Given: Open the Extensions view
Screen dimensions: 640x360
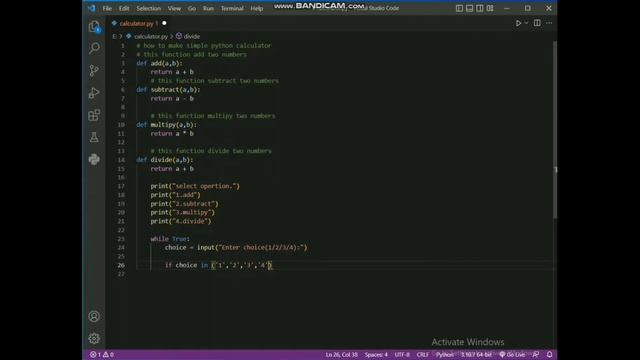Looking at the screenshot, I should click(94, 115).
